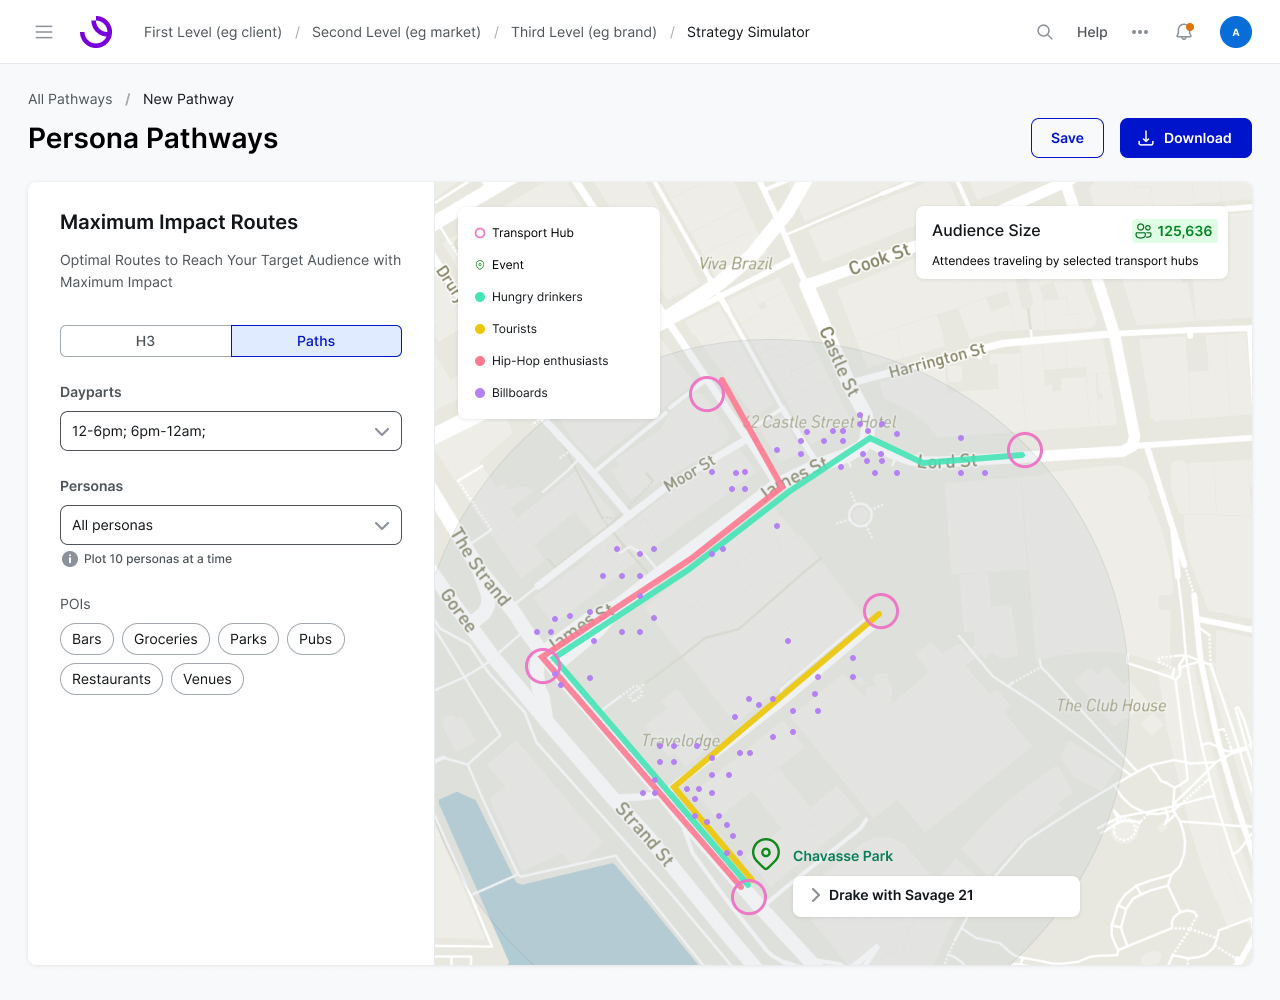Click New Pathway breadcrumb
The width and height of the screenshot is (1280, 1000).
point(188,99)
